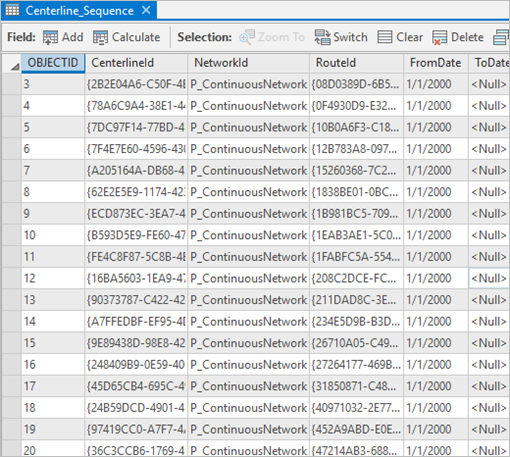
Task: Select row 3 using its row selector
Action: 12,84
